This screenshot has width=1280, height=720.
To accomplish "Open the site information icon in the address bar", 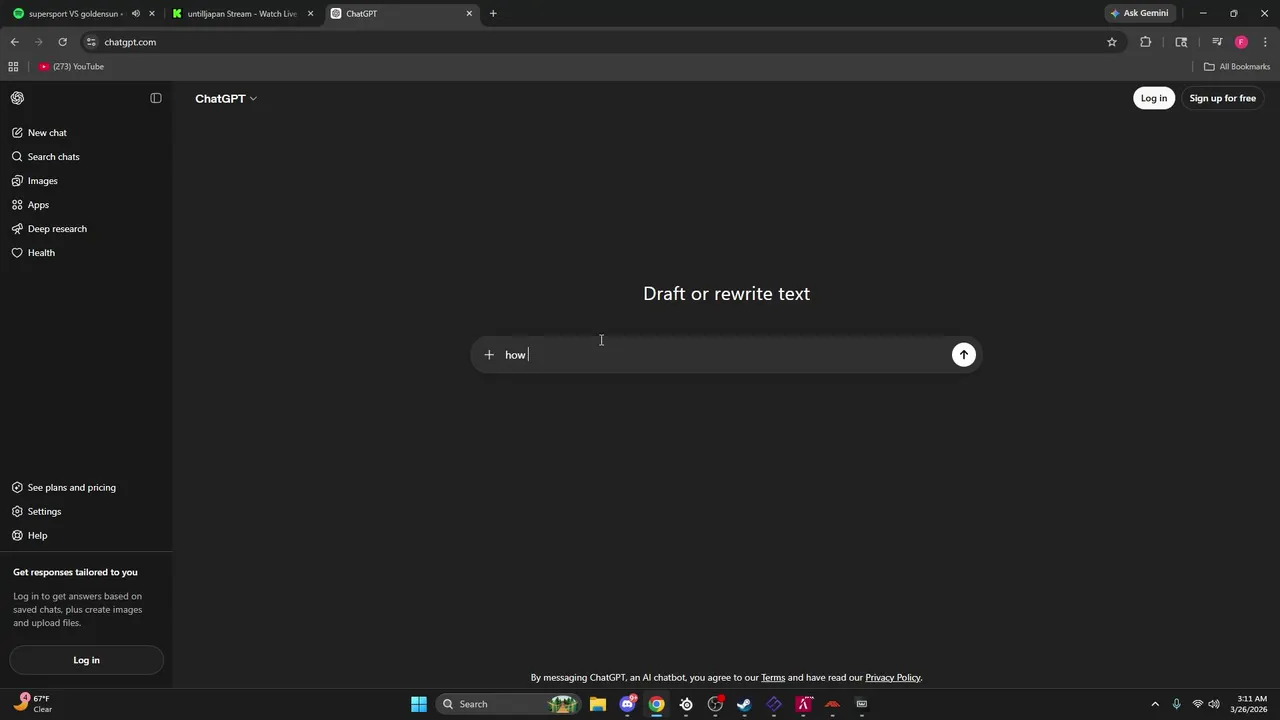I will [x=91, y=42].
